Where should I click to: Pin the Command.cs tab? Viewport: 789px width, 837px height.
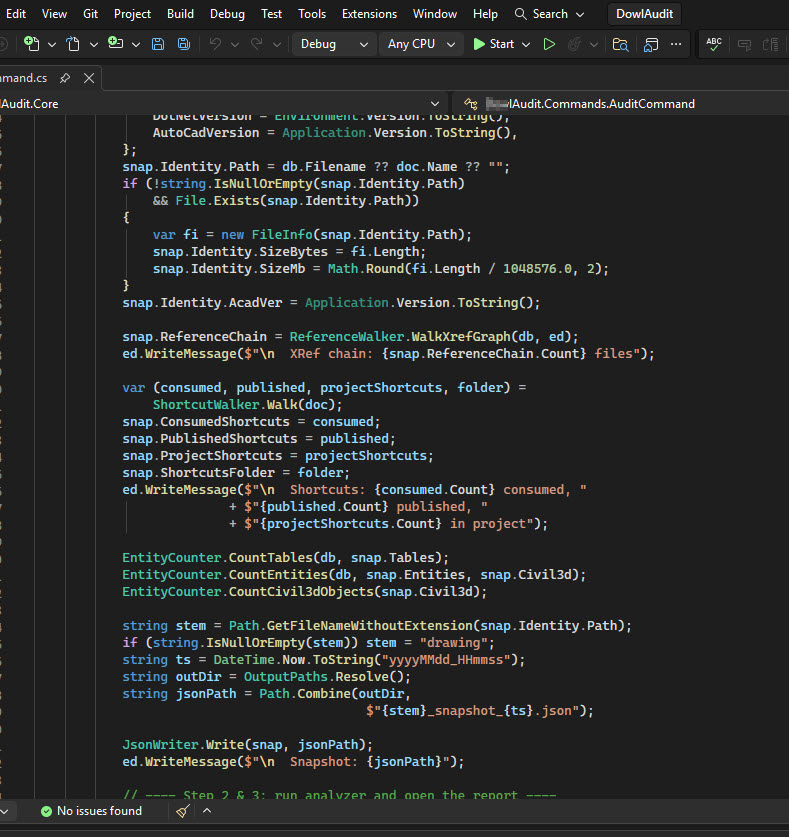pyautogui.click(x=65, y=78)
